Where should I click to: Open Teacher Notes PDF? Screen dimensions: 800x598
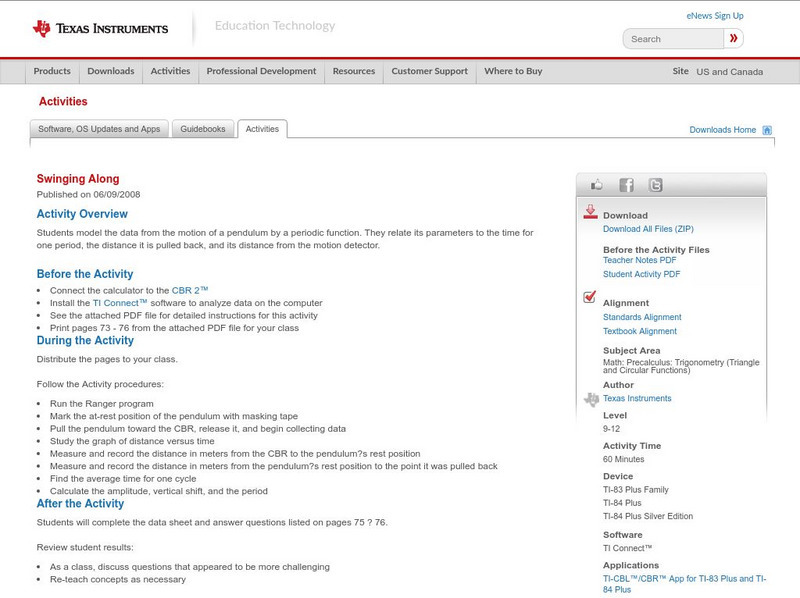click(639, 260)
